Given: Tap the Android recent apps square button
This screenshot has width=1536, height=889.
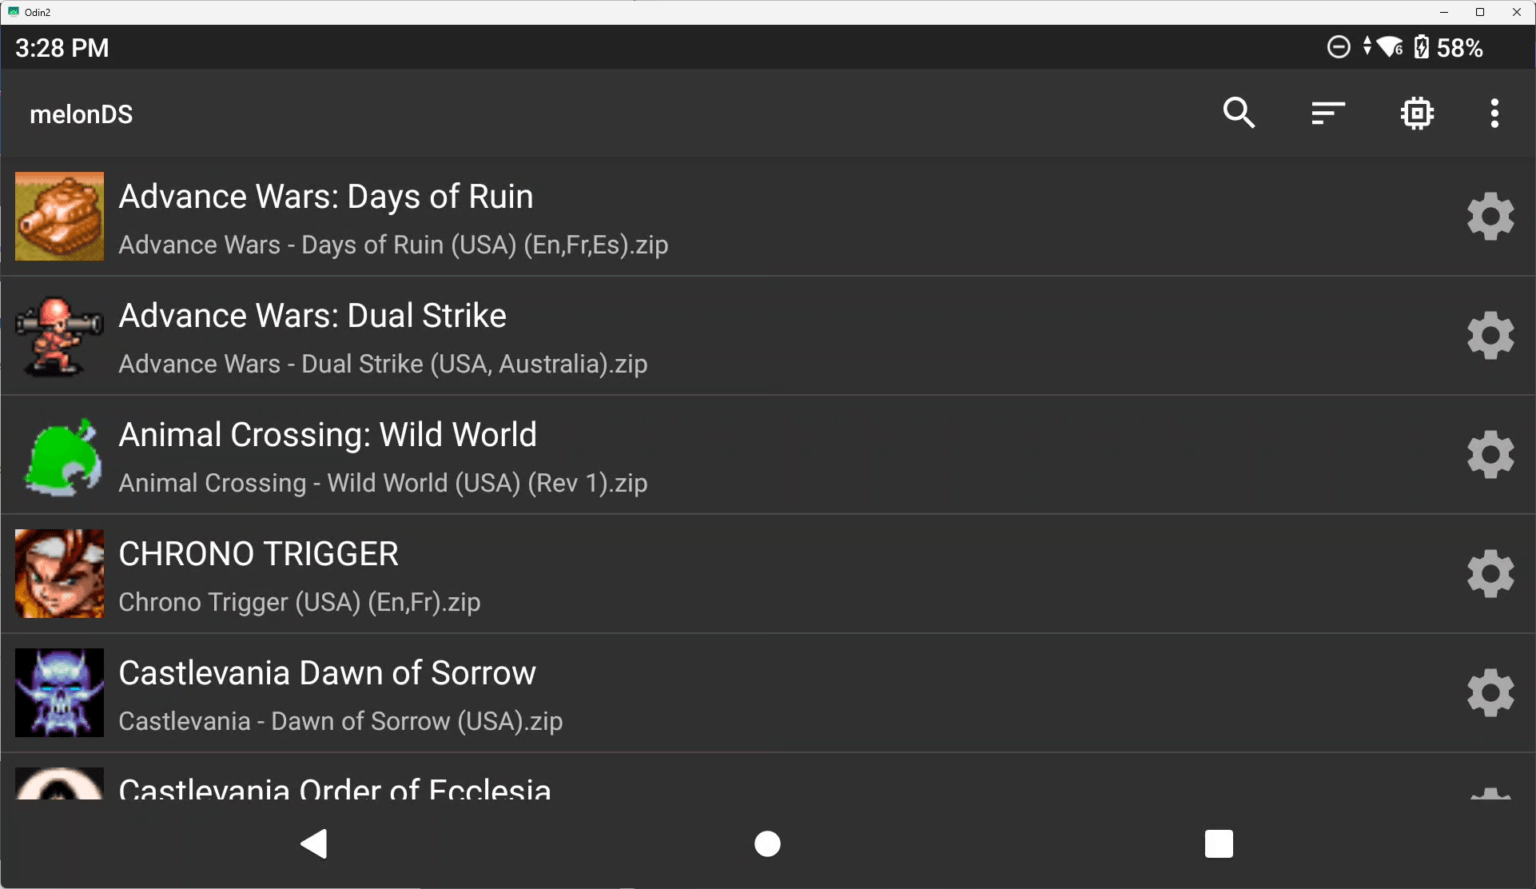Looking at the screenshot, I should coord(1219,843).
